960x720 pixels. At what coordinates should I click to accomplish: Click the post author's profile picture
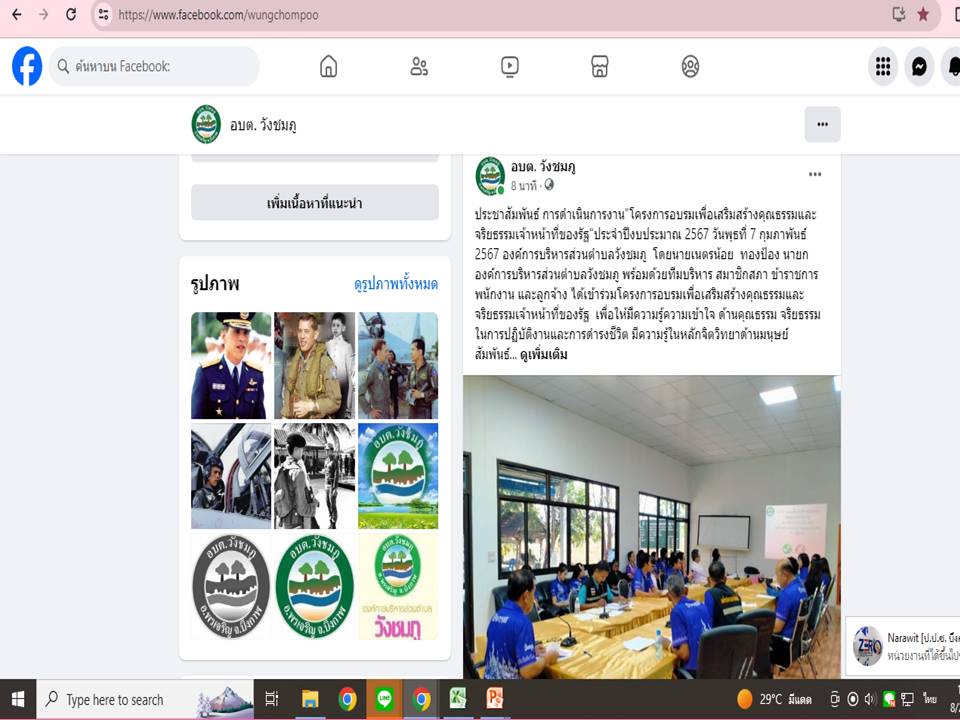pos(490,176)
